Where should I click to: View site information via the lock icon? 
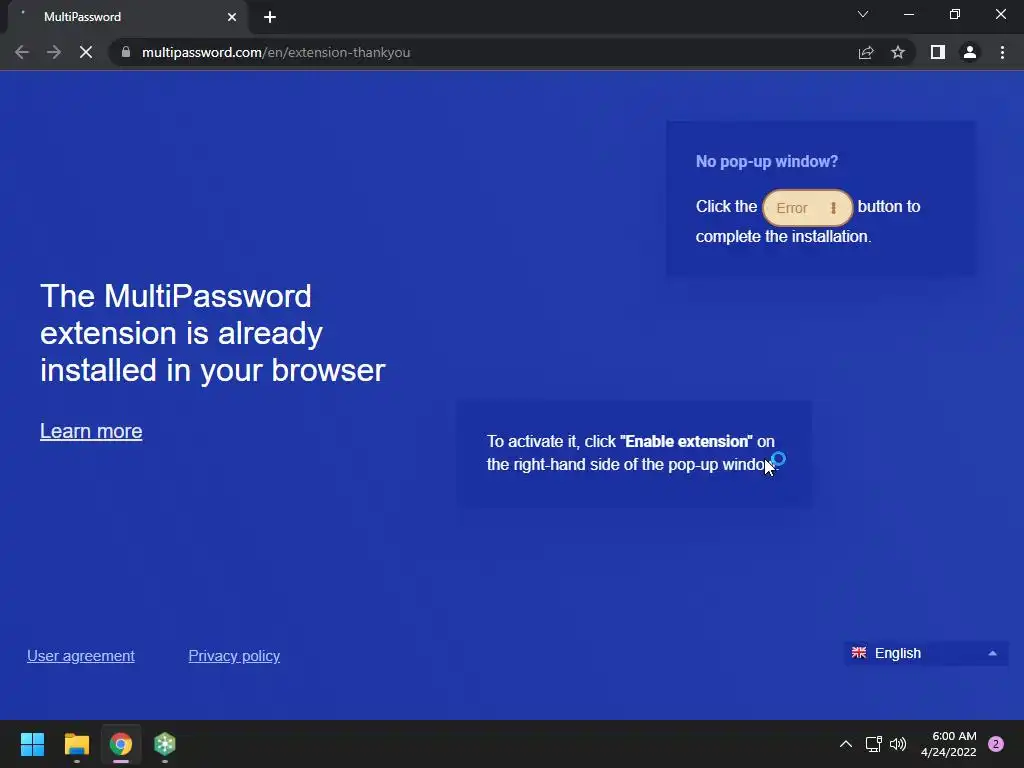pos(126,52)
